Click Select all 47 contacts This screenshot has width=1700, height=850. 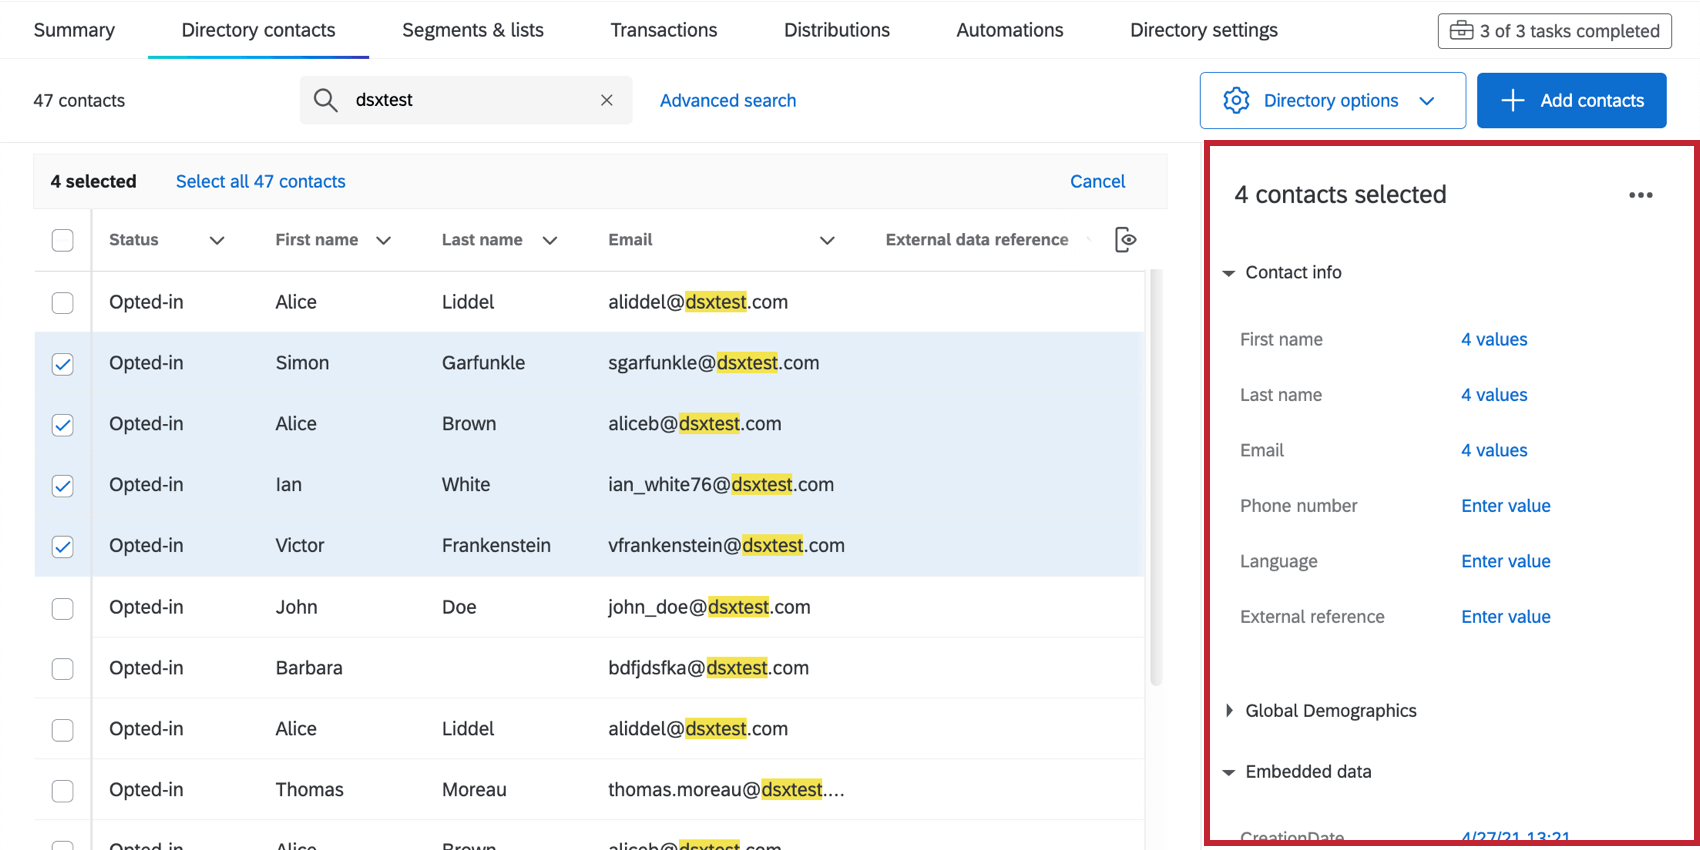click(261, 181)
